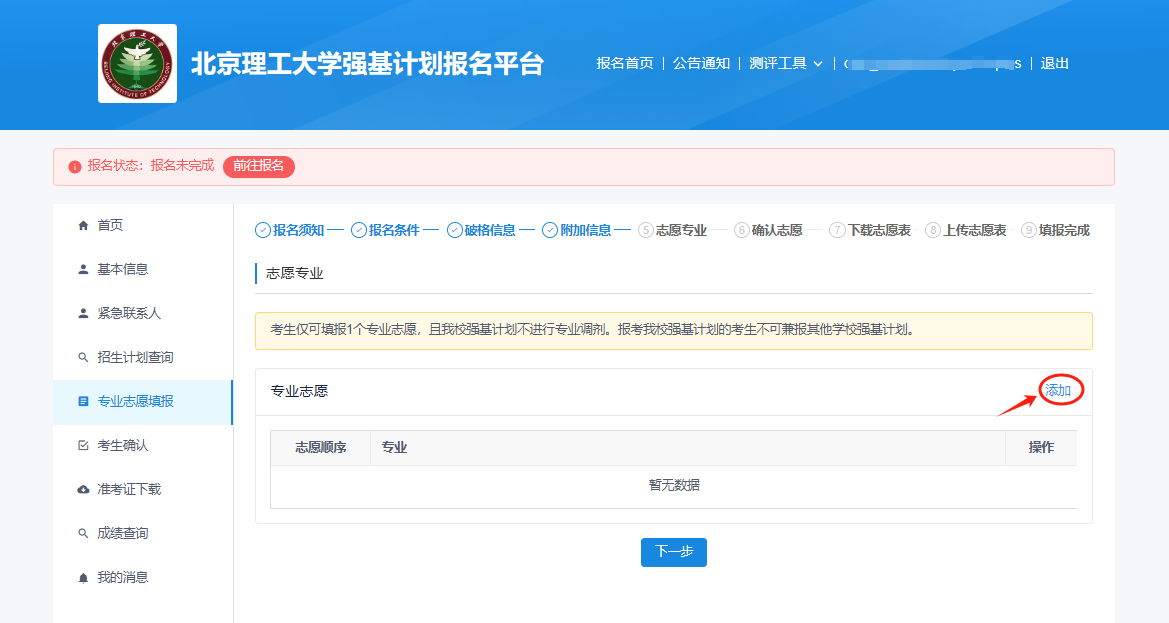Jump to the 报名须知 step label
Image resolution: width=1169 pixels, height=623 pixels.
click(x=298, y=230)
